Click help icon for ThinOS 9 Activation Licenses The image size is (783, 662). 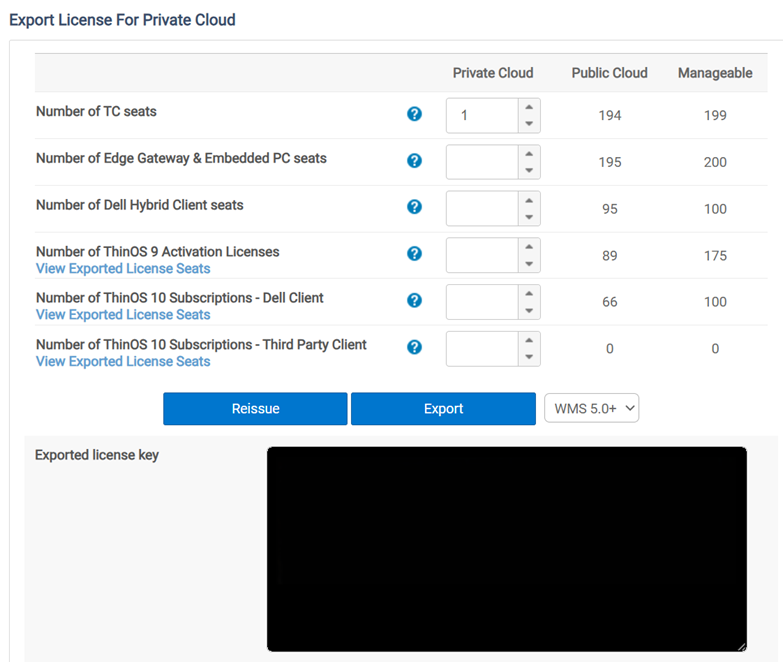[x=415, y=254]
